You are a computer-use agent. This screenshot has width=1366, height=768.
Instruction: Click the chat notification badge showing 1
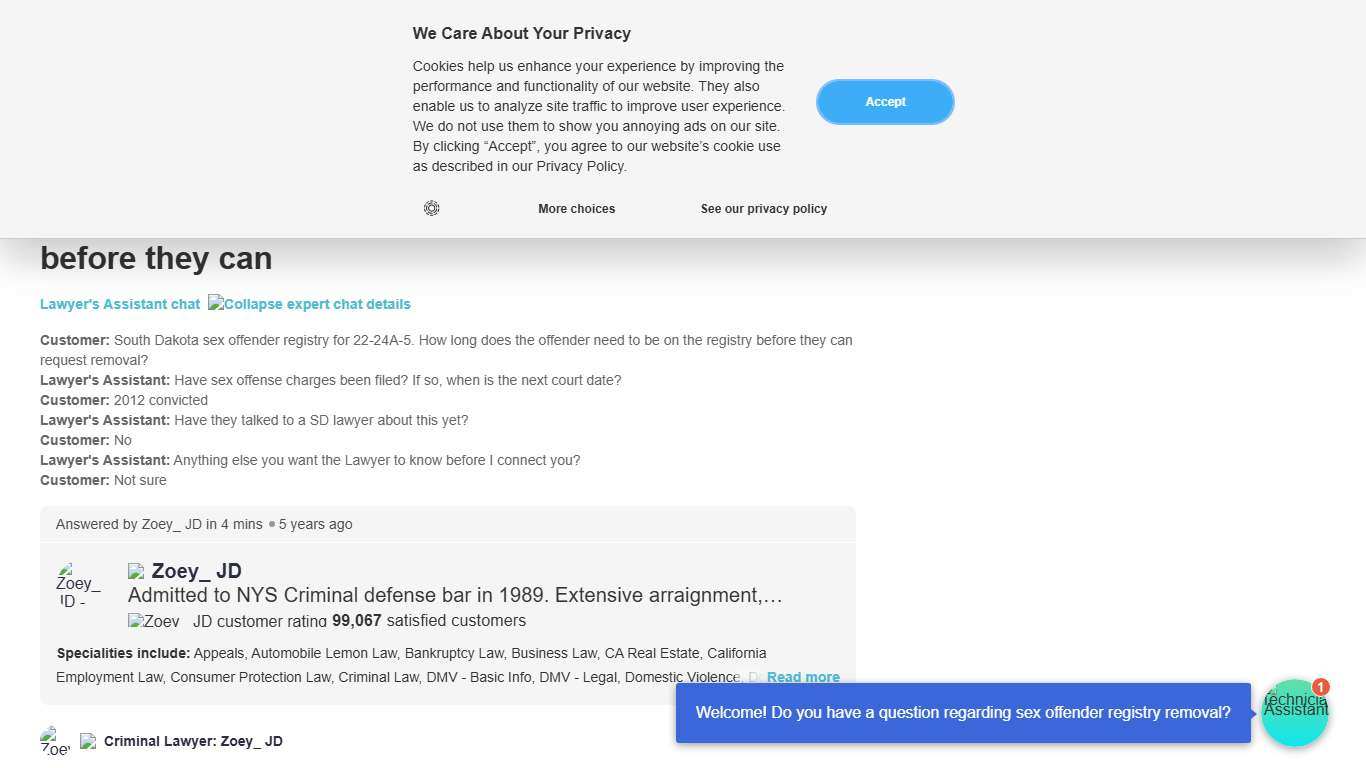(1321, 687)
